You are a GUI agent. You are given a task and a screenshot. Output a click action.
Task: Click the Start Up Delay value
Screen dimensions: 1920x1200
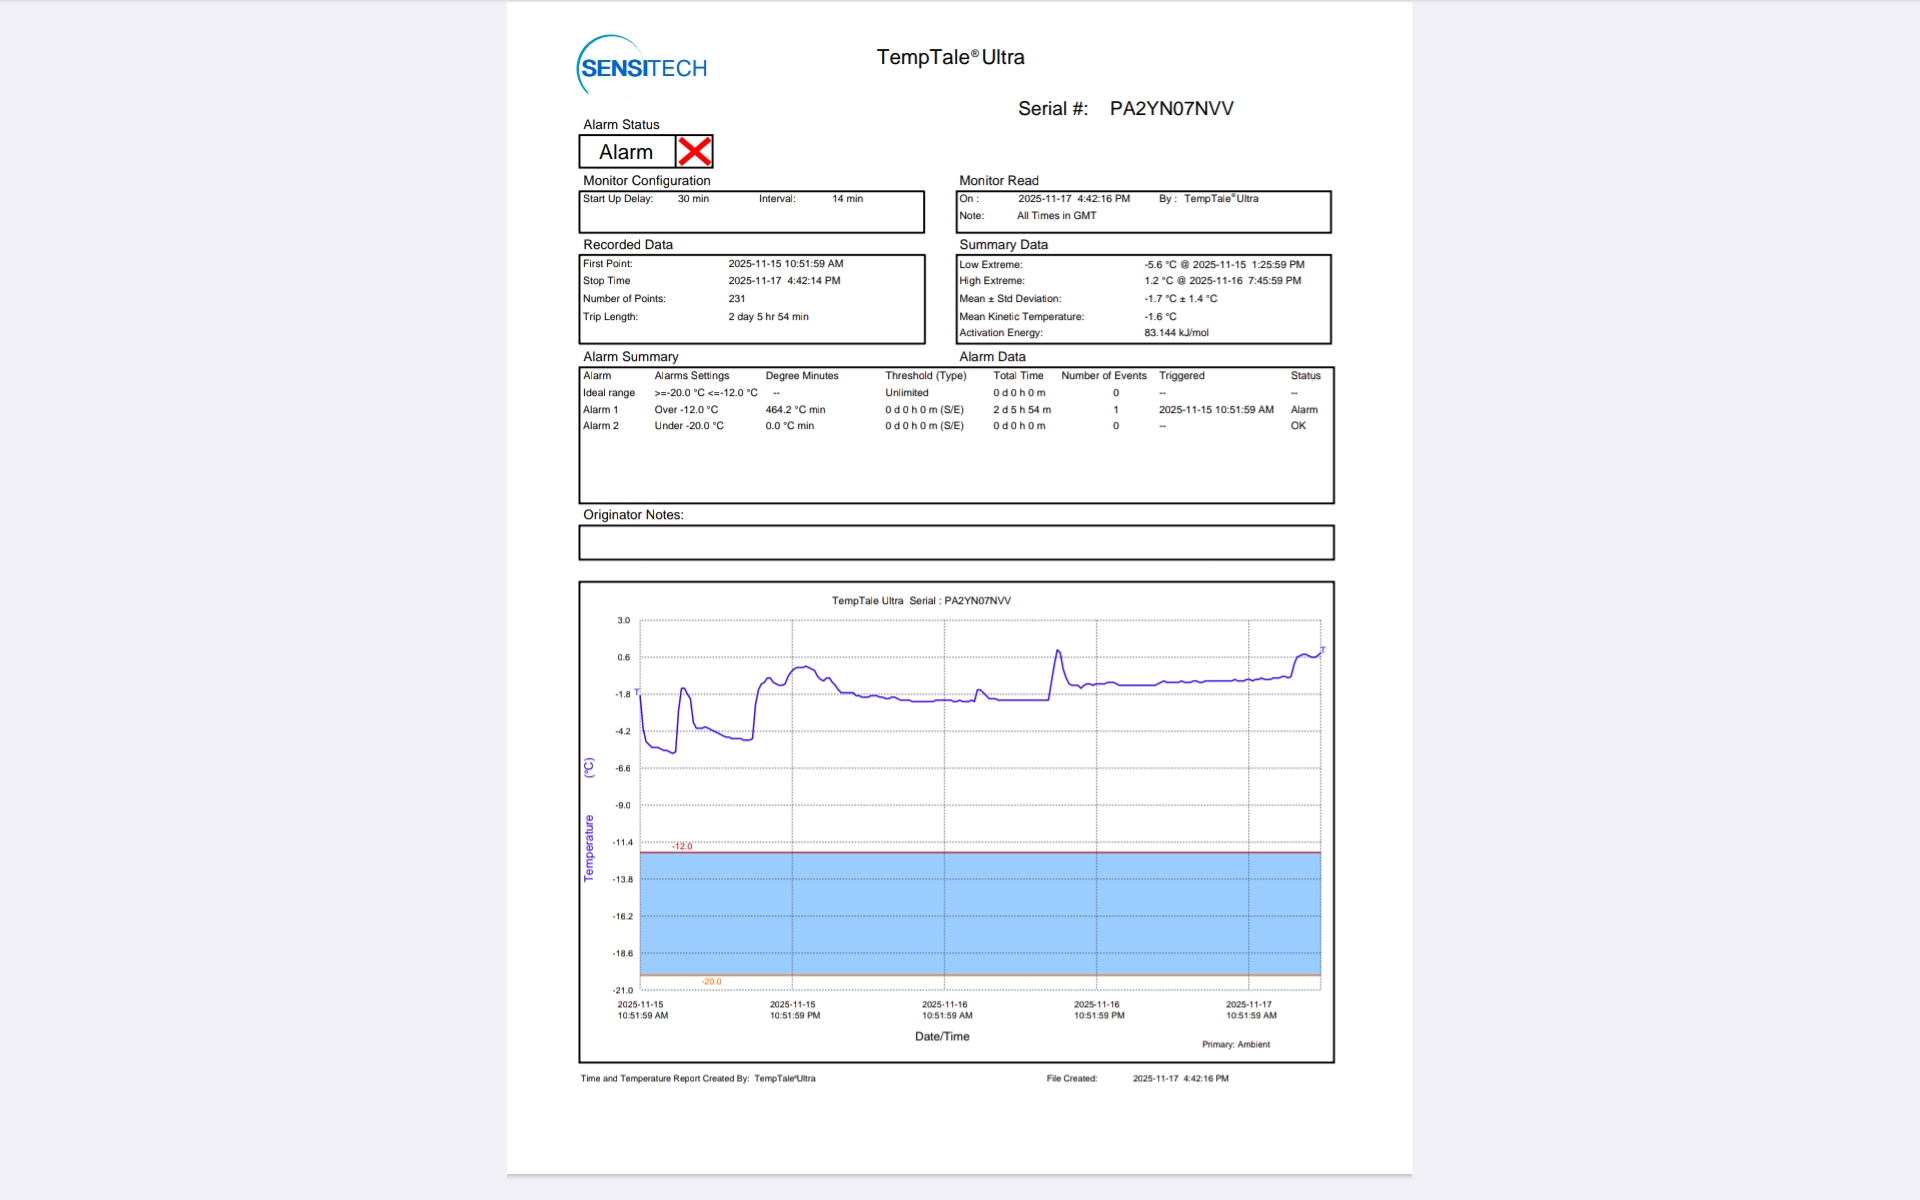point(693,199)
